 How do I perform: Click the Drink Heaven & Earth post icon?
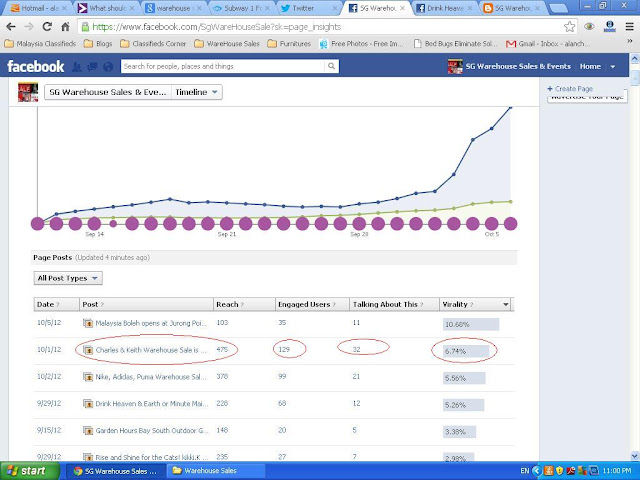[88, 404]
